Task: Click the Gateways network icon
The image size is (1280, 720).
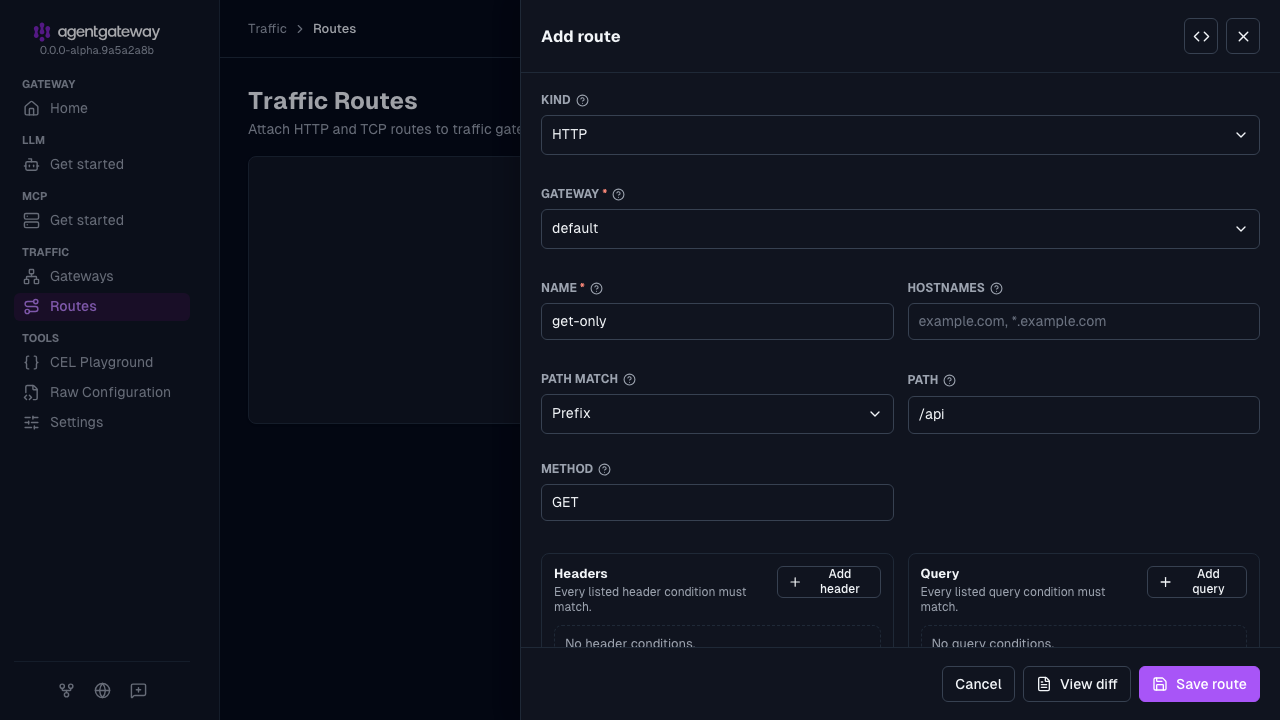Action: pos(32,276)
